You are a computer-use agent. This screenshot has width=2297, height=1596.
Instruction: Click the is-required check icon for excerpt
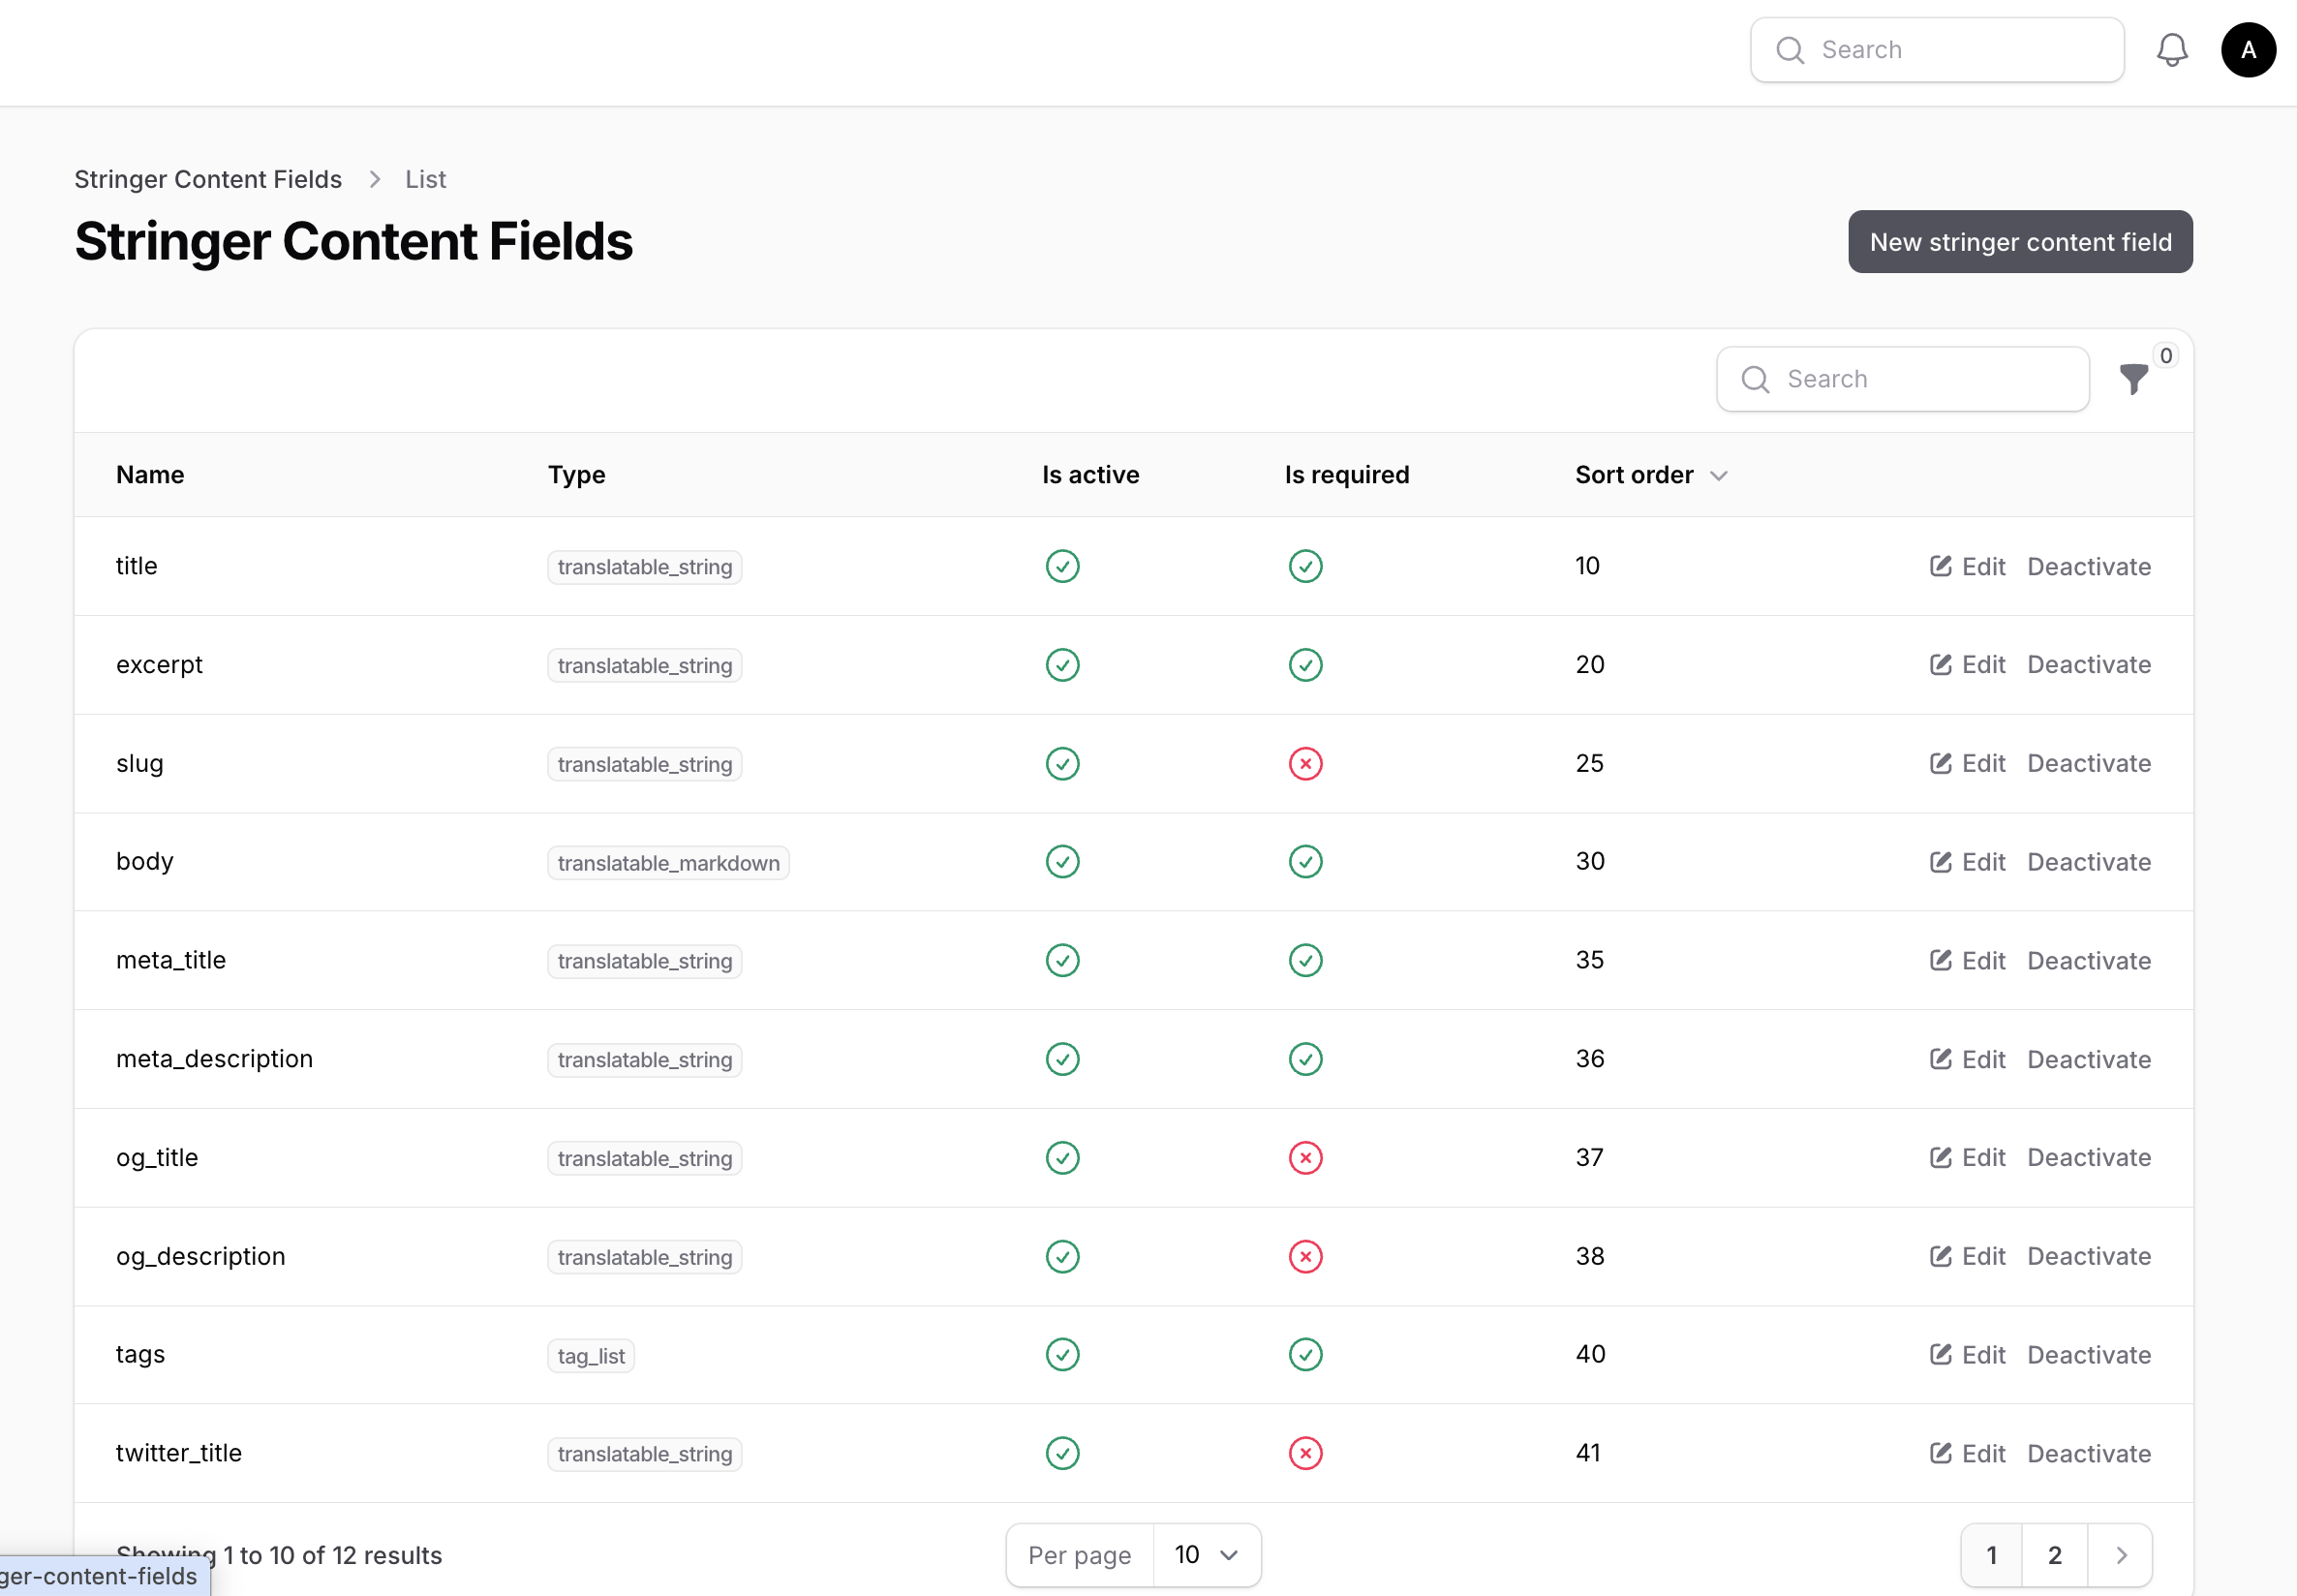pos(1305,665)
